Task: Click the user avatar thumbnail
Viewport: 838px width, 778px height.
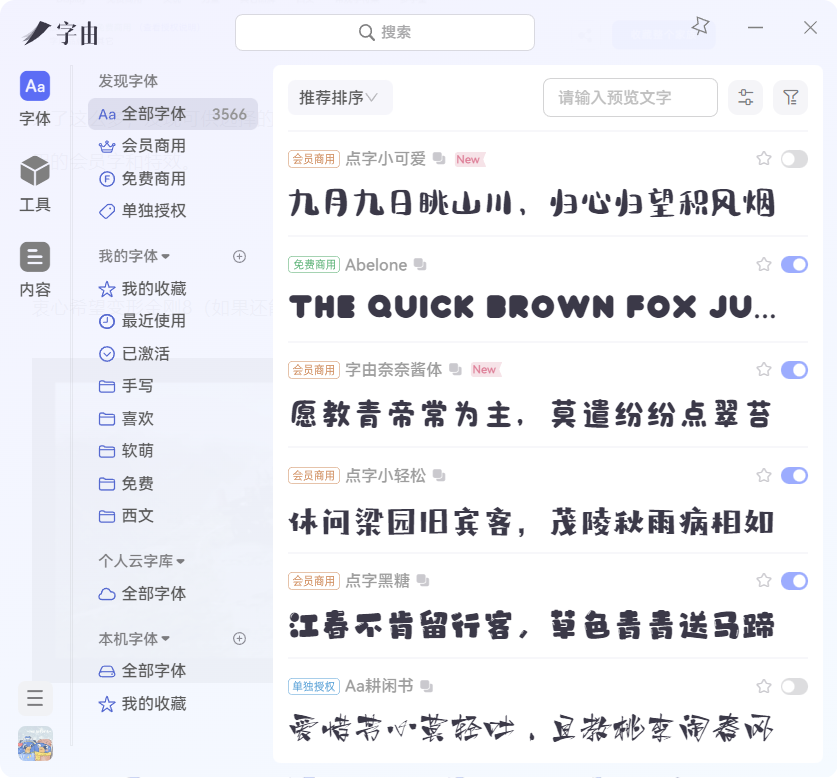Action: tap(35, 743)
